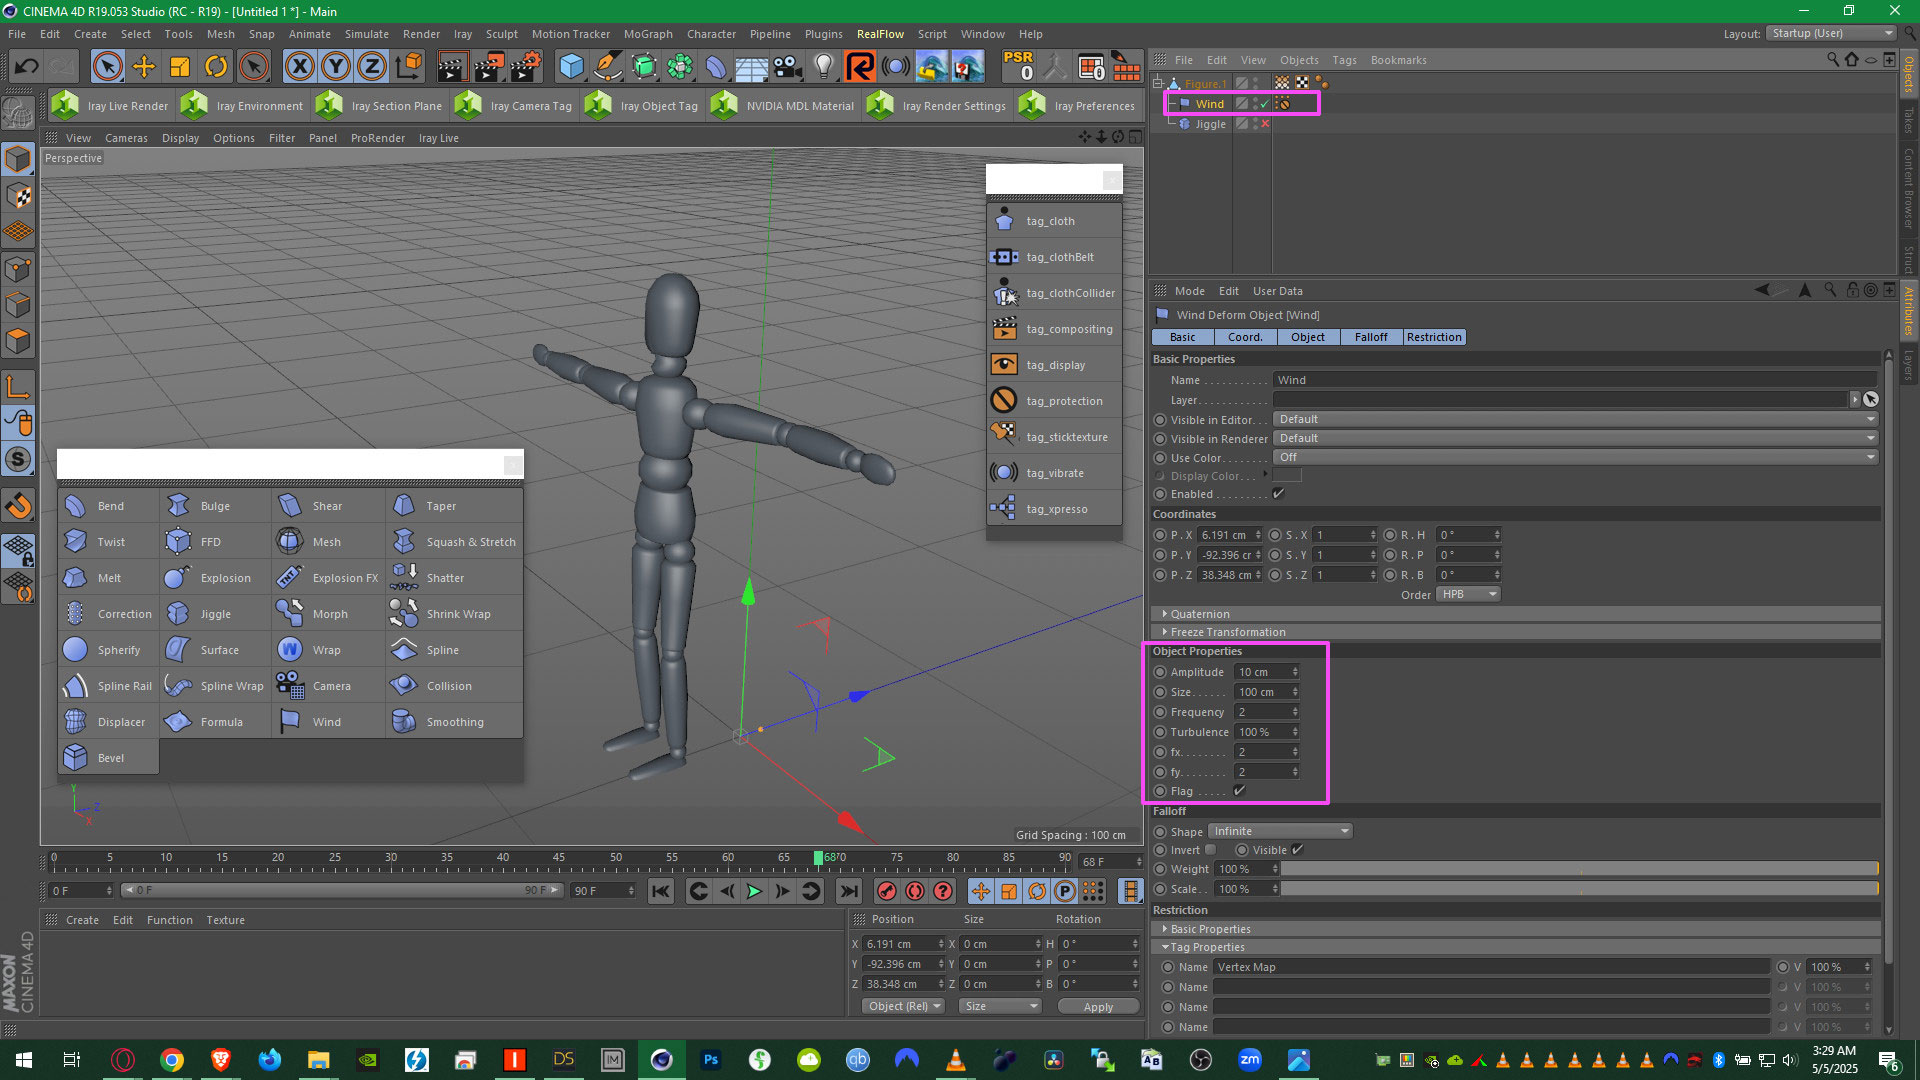Image resolution: width=1920 pixels, height=1080 pixels.
Task: Open the Simulate menu
Action: [366, 34]
